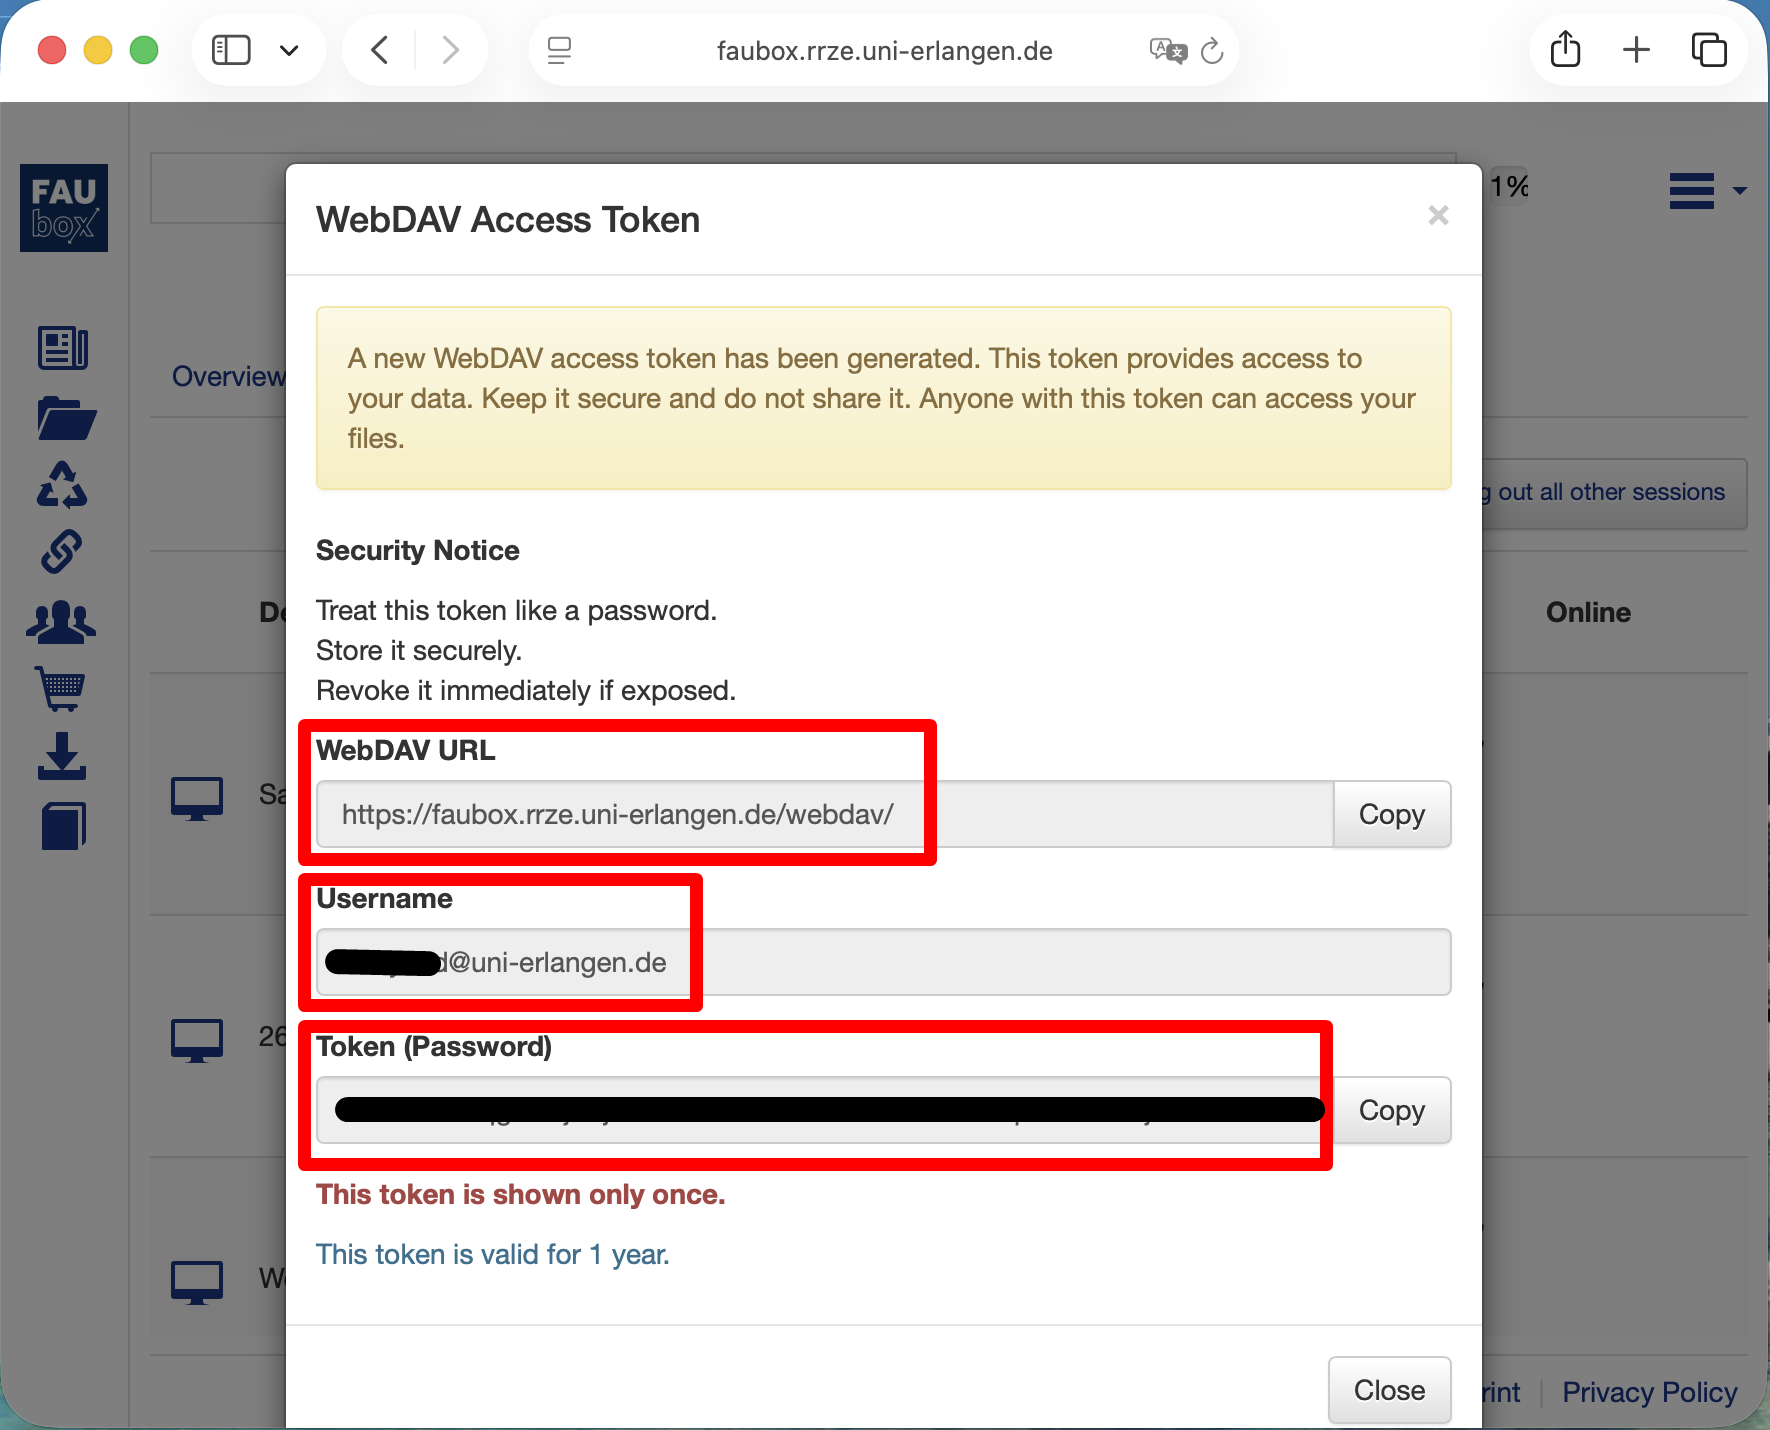Open the groups and members sidebar icon
1770x1430 pixels.
click(x=62, y=621)
